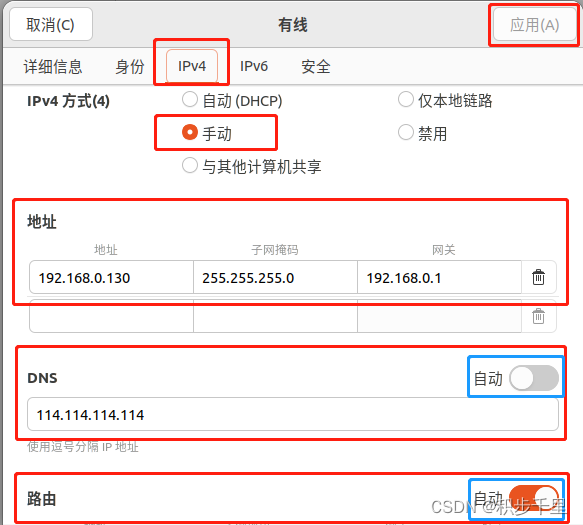This screenshot has width=583, height=525.
Task: Click the 192.168.0.130 address field
Action: point(111,277)
